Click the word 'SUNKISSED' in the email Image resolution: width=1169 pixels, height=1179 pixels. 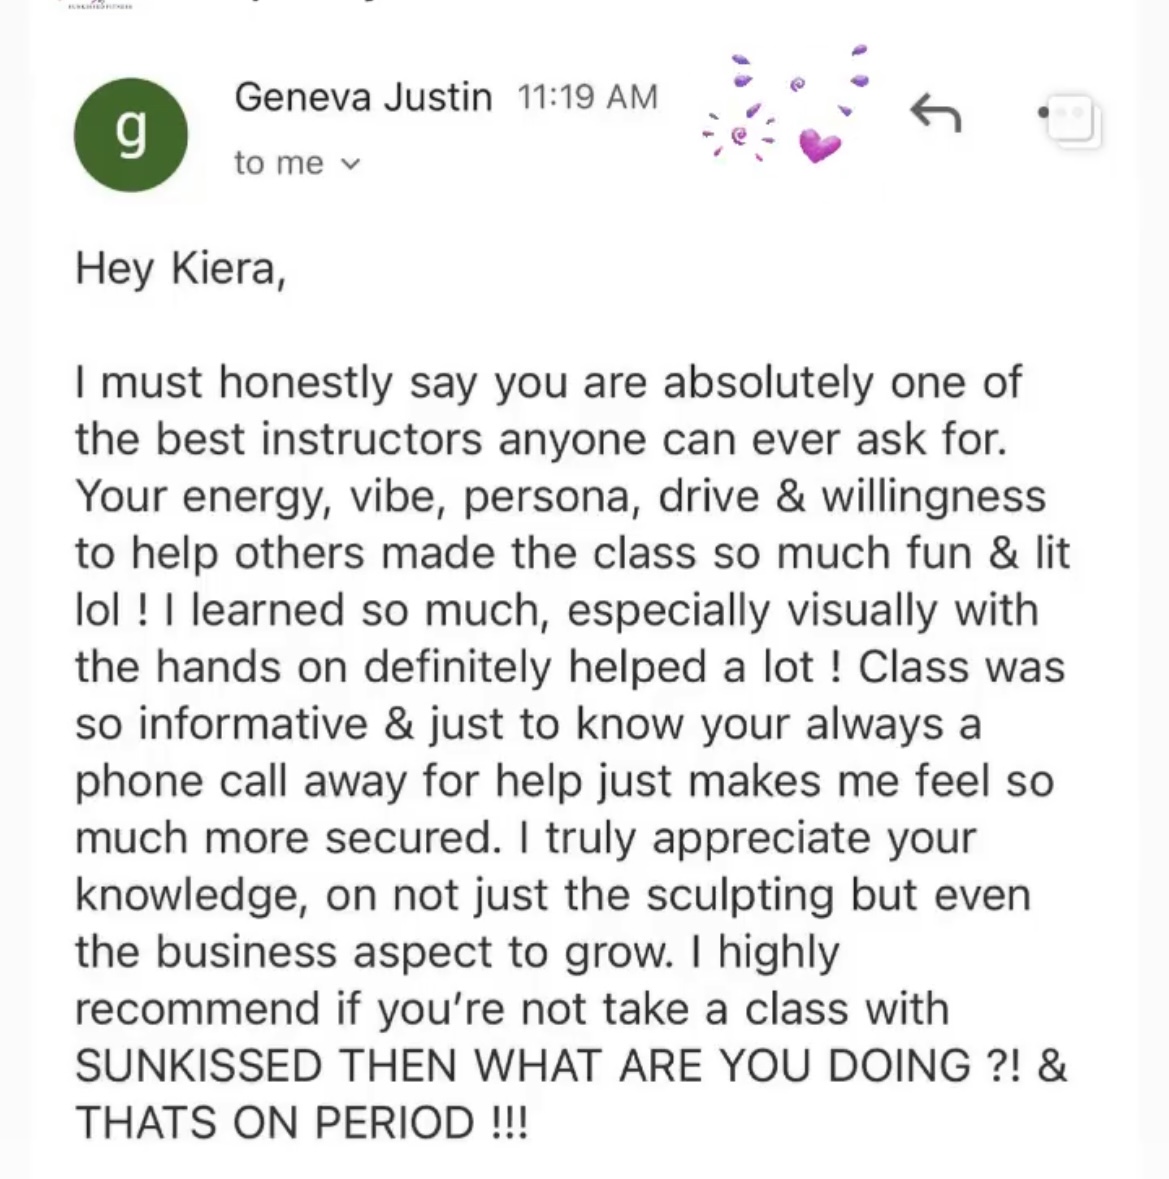click(x=199, y=1065)
